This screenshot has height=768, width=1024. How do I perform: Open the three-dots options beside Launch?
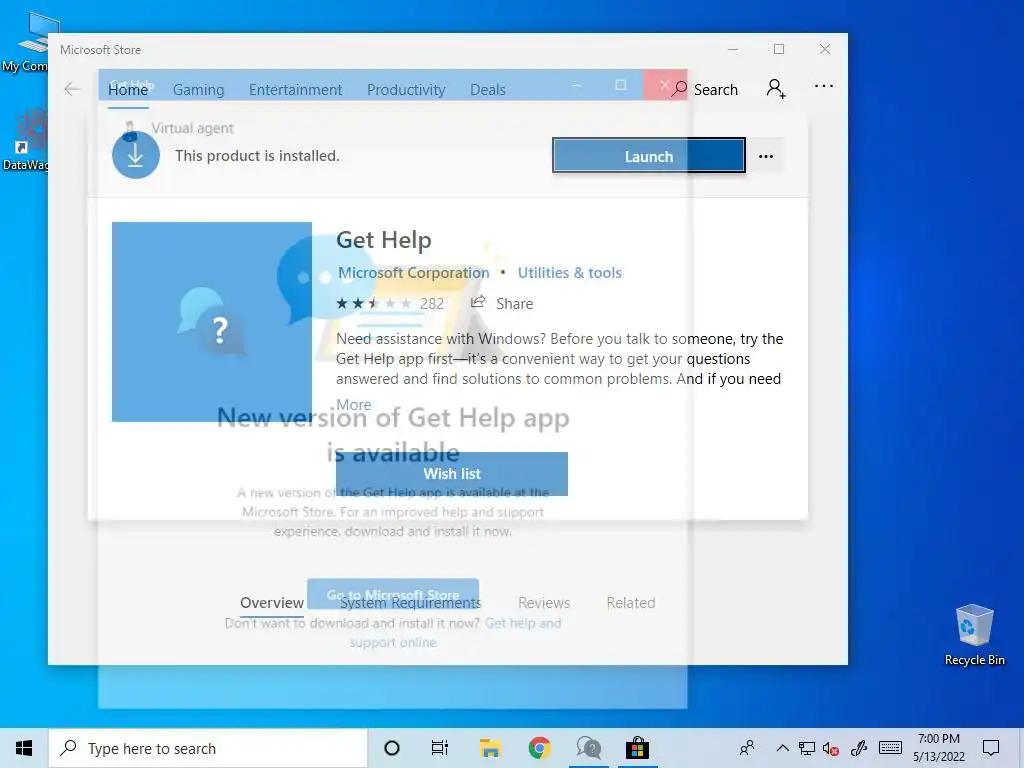click(765, 156)
